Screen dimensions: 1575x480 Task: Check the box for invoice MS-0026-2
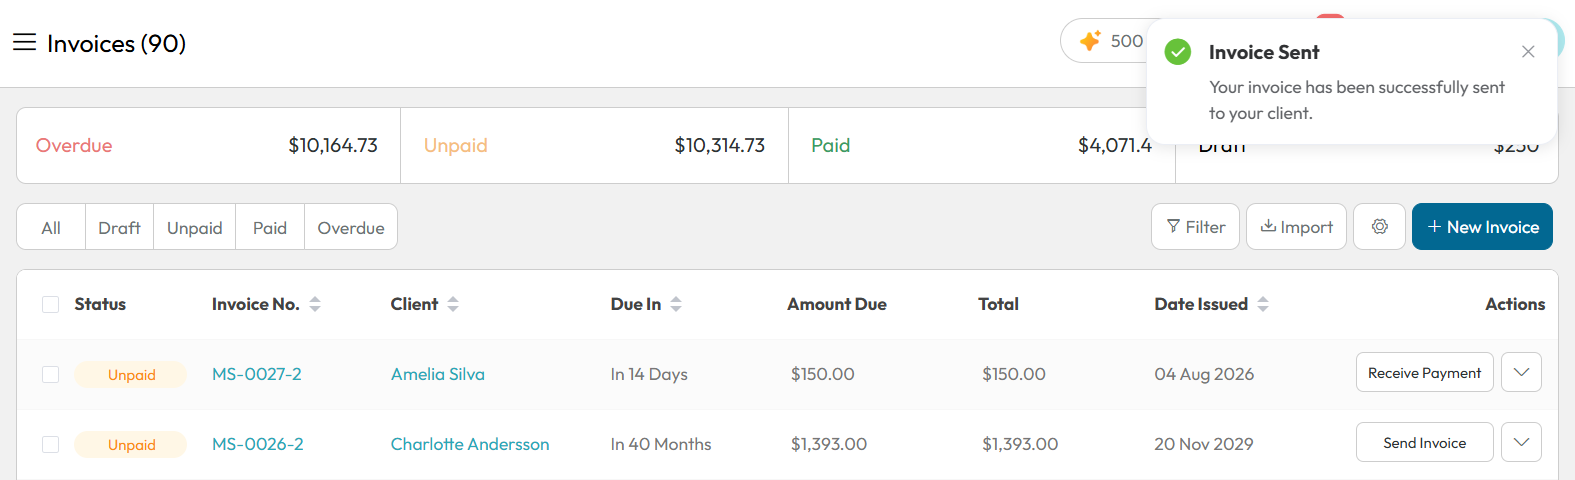click(x=51, y=444)
